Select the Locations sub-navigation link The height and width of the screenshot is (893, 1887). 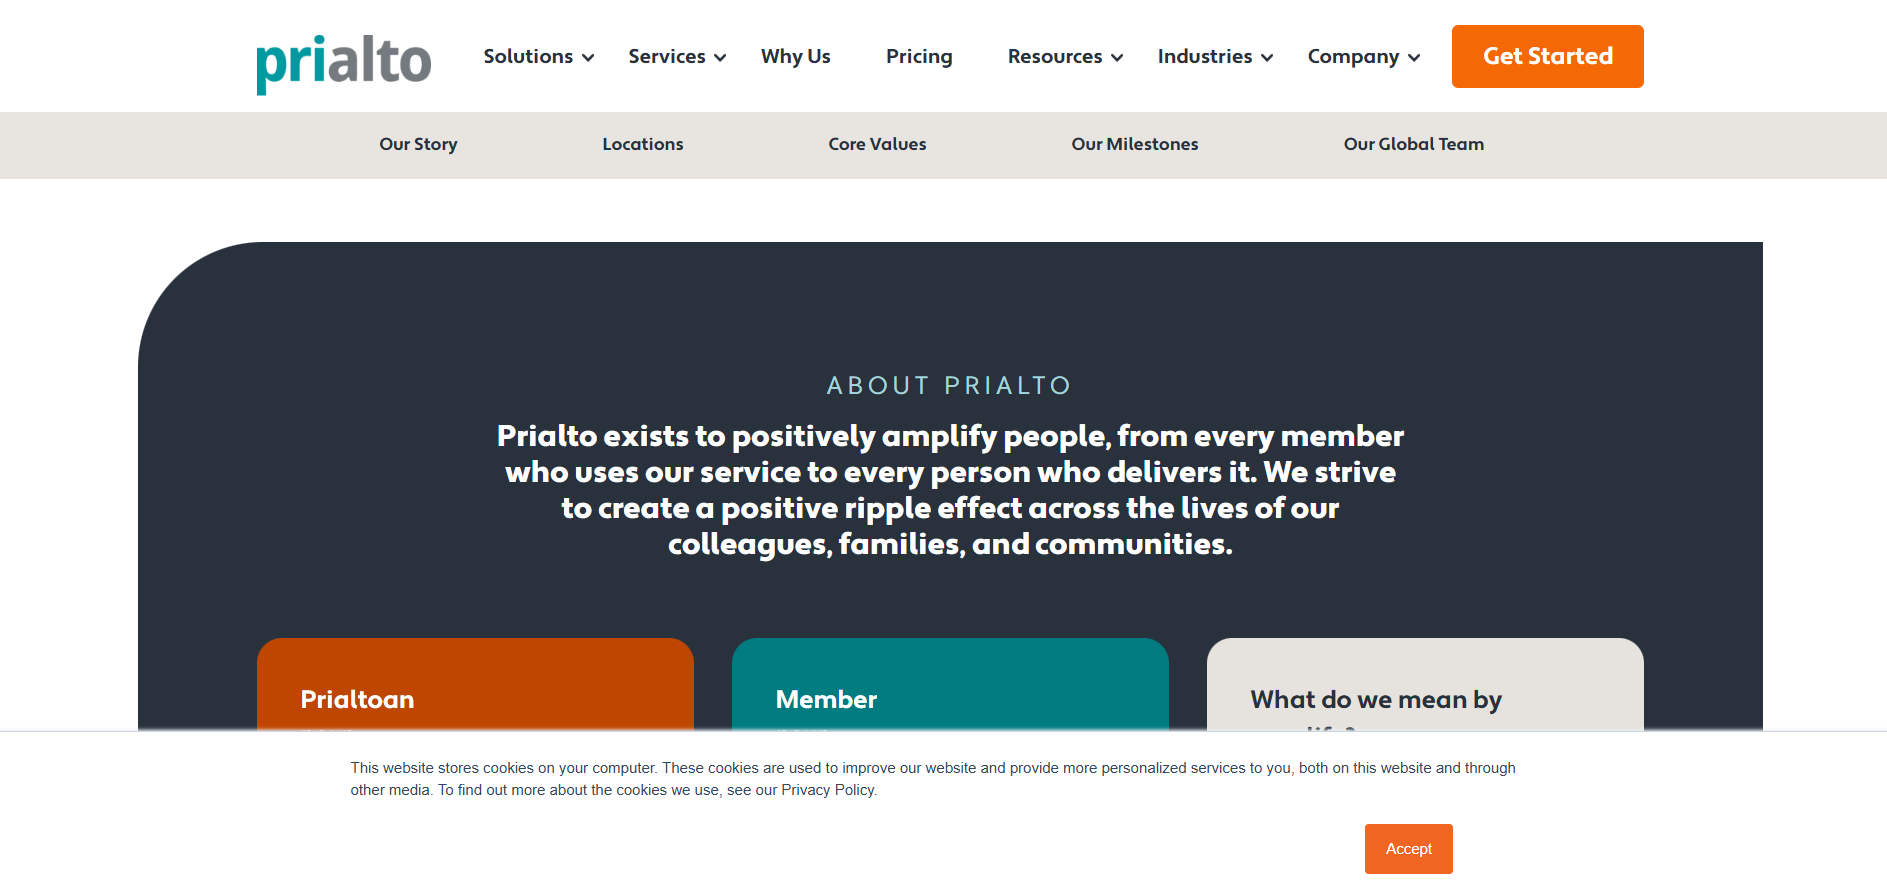642,144
